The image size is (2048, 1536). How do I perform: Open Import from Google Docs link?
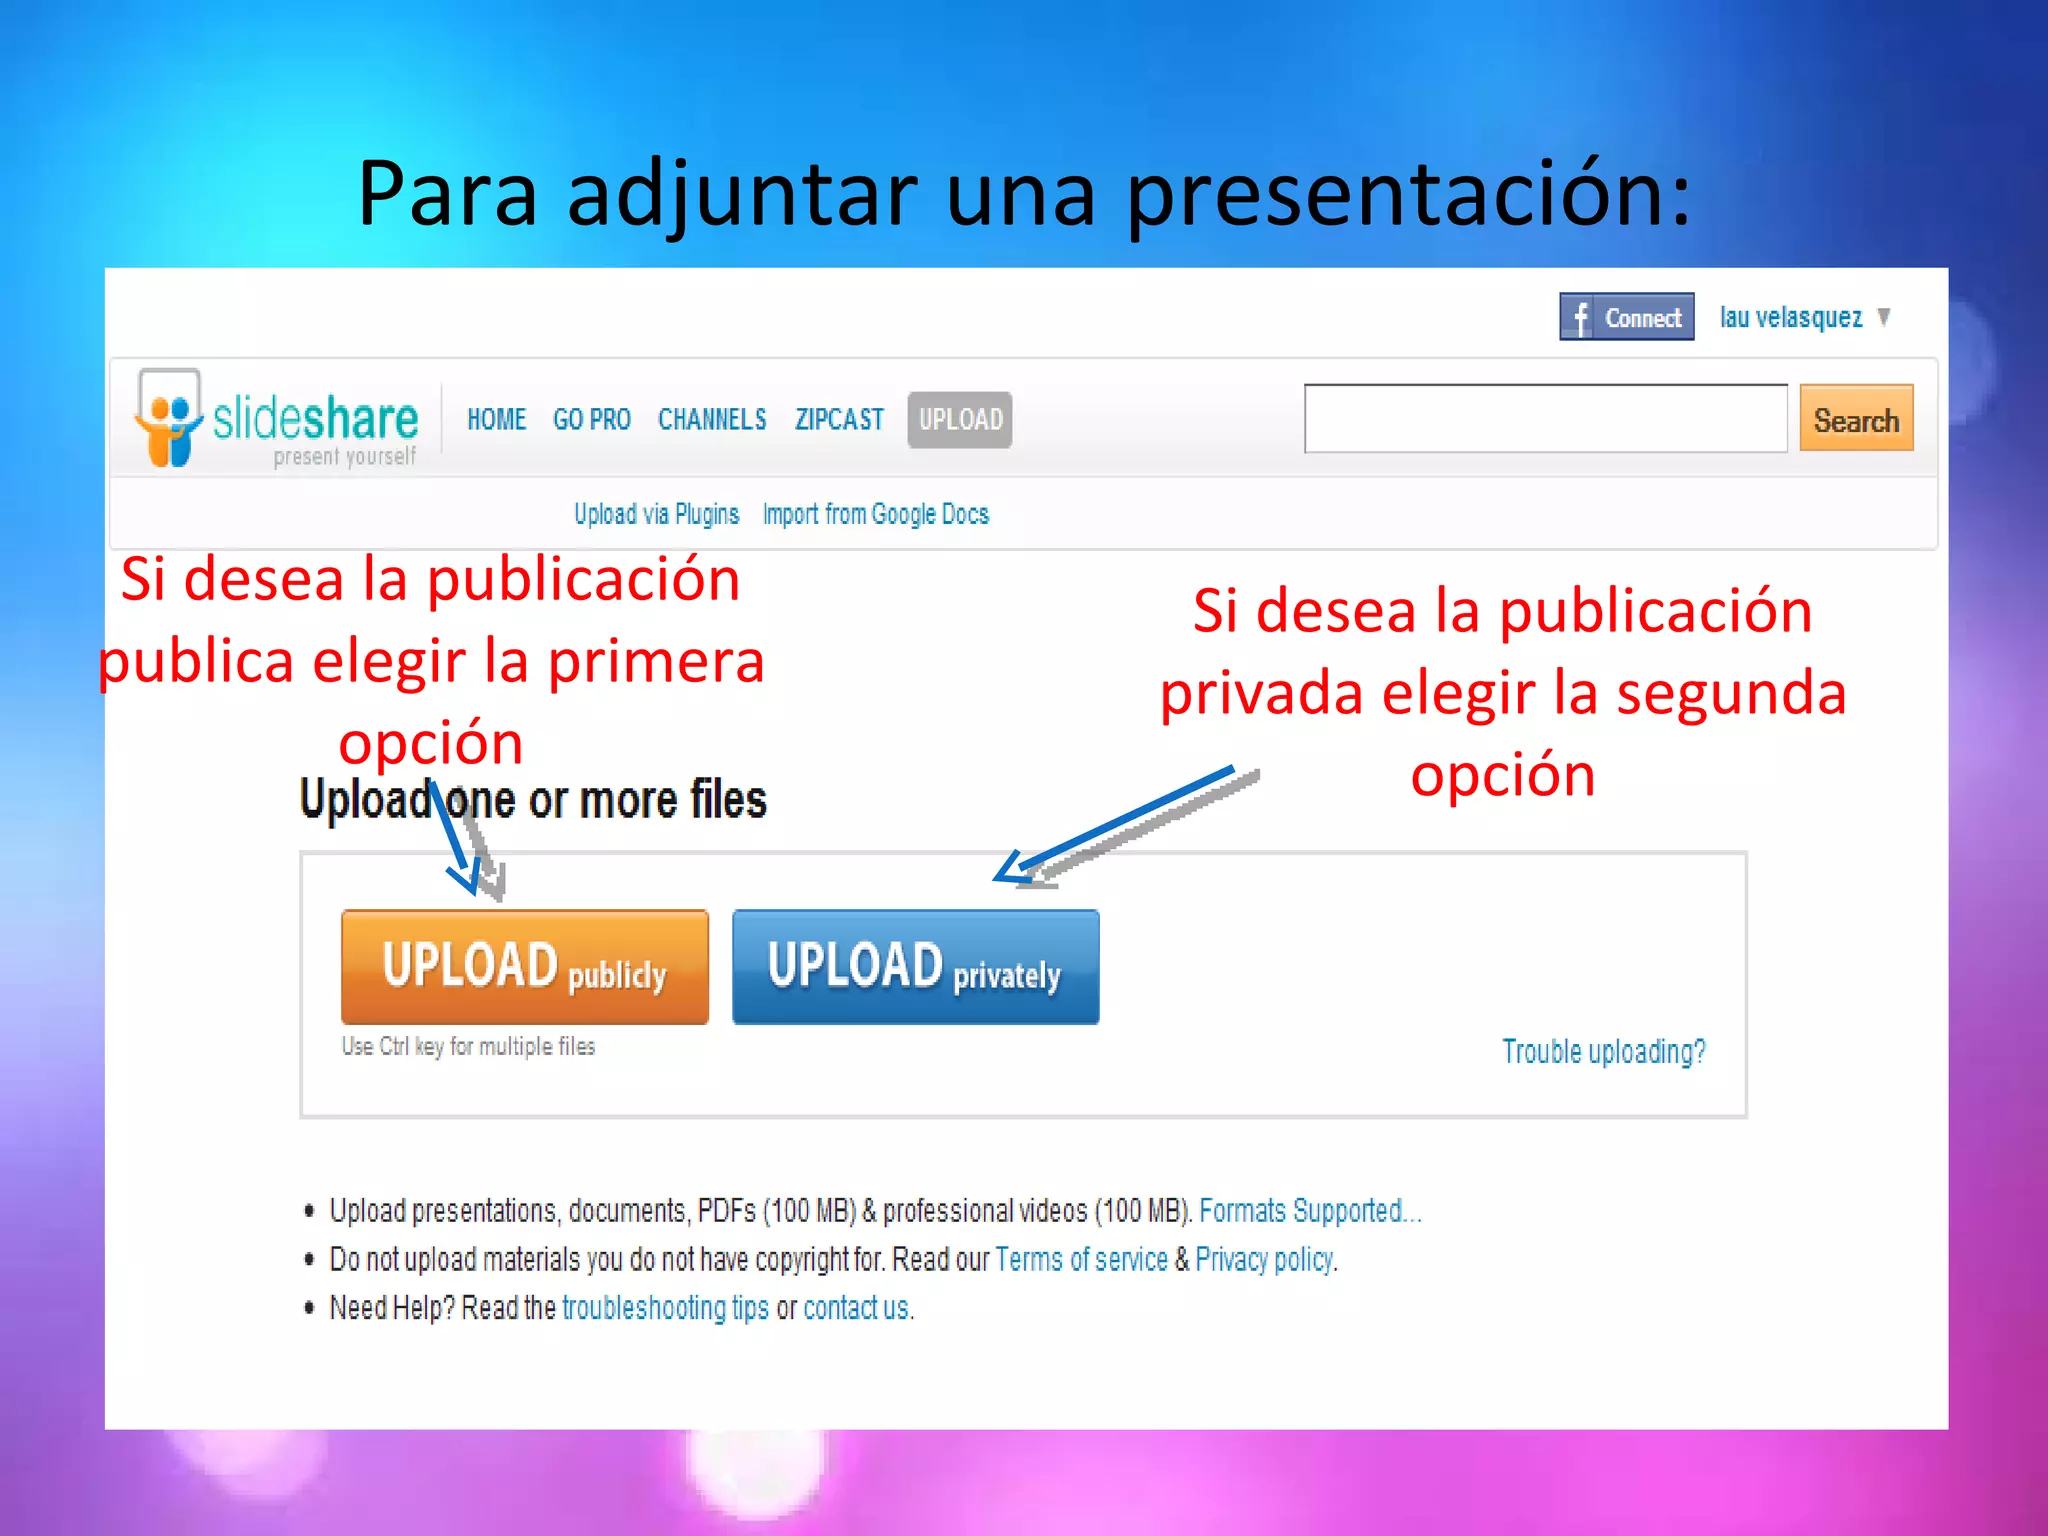tap(875, 514)
